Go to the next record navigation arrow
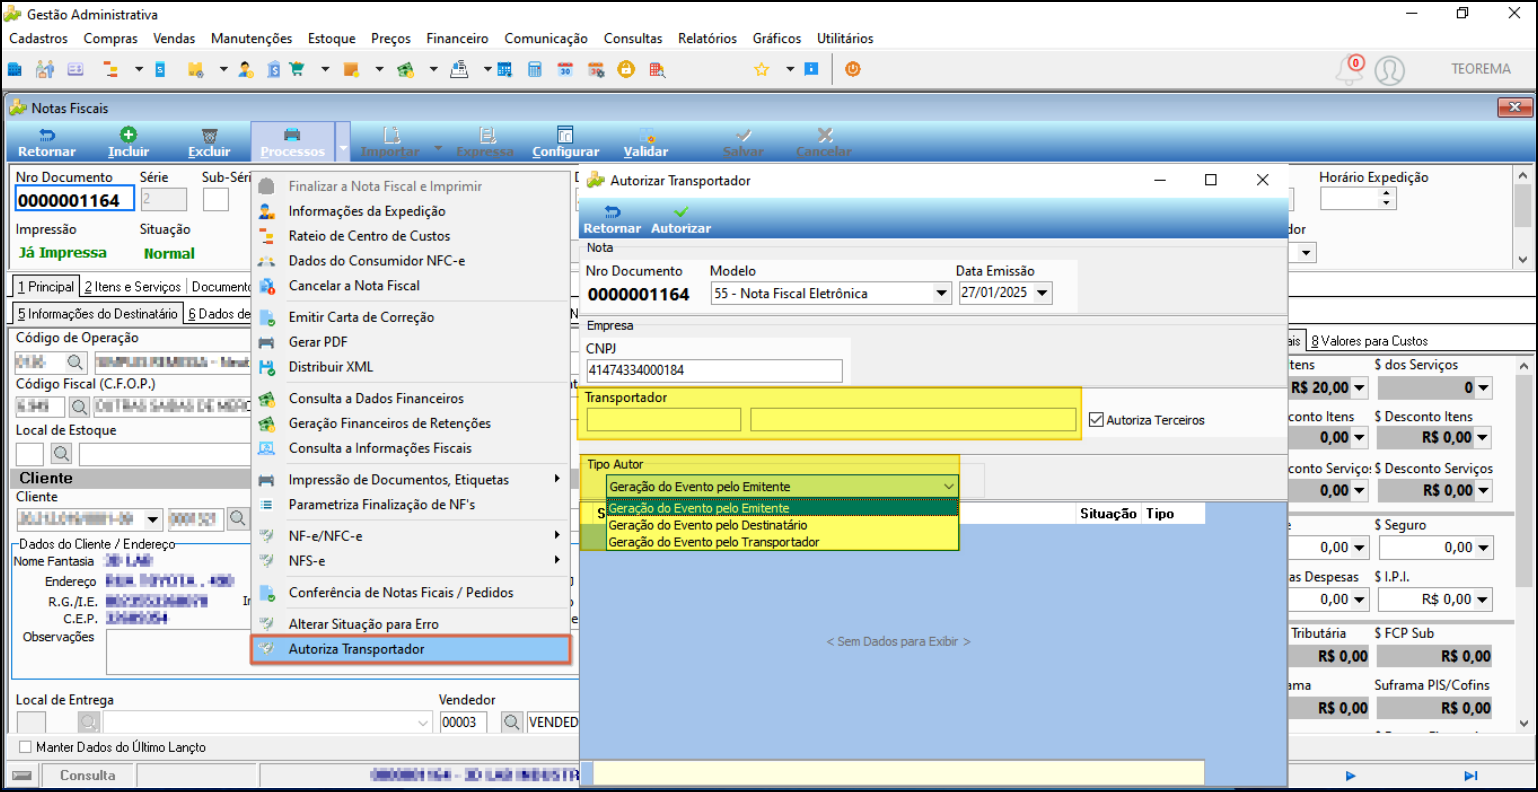 pyautogui.click(x=1351, y=776)
